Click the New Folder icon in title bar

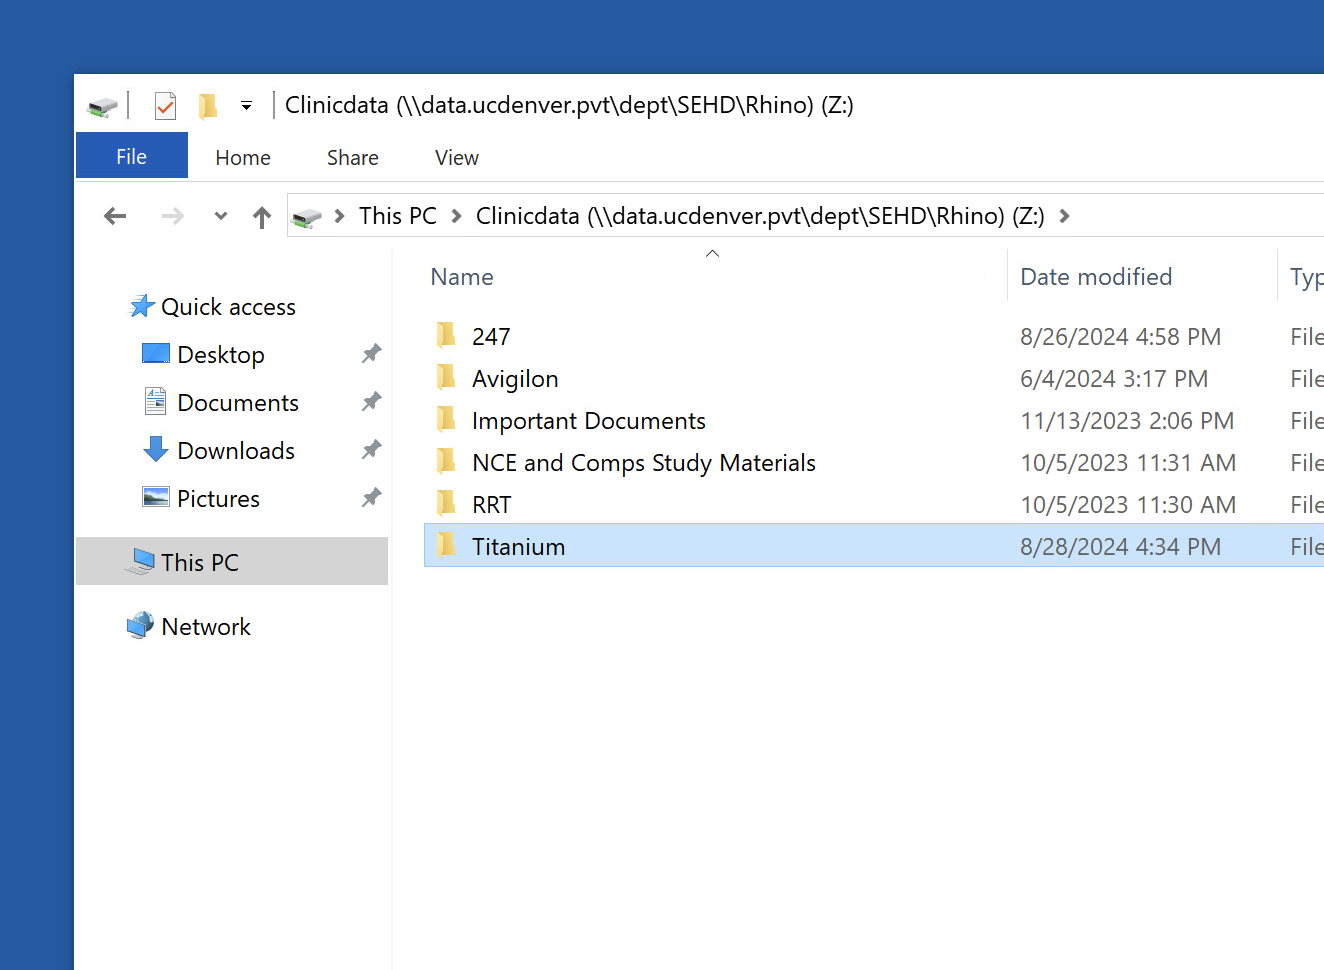208,105
